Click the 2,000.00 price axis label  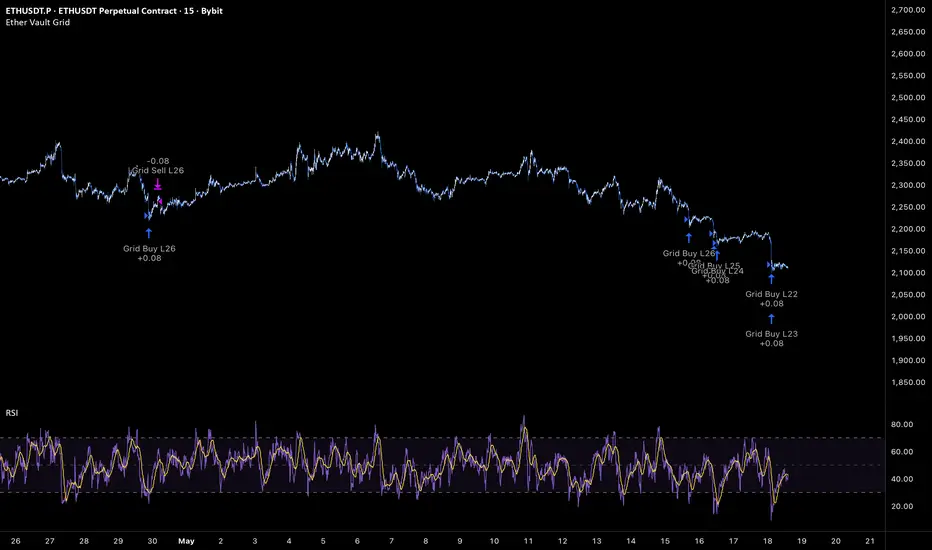[x=908, y=316]
